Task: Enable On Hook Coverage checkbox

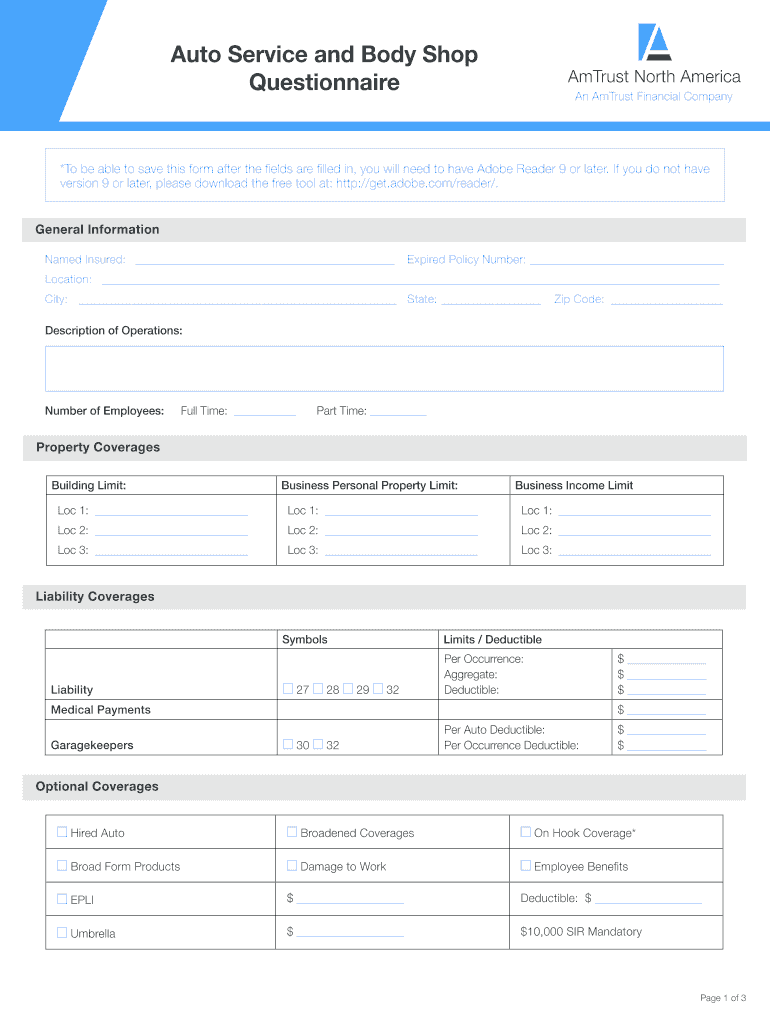Action: pyautogui.click(x=526, y=832)
